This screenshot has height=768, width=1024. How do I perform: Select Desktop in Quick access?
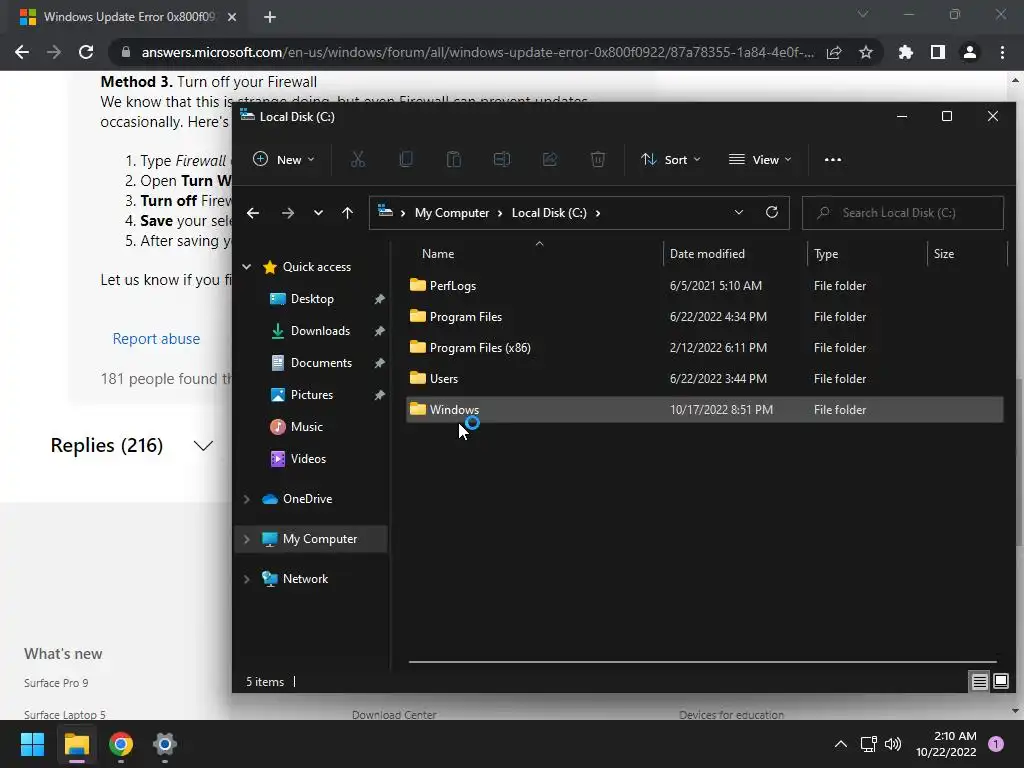312,298
